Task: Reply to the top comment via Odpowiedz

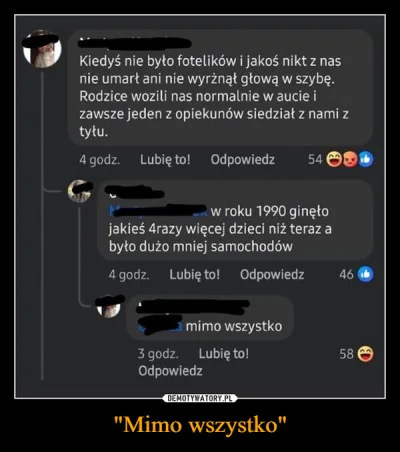Action: point(243,160)
